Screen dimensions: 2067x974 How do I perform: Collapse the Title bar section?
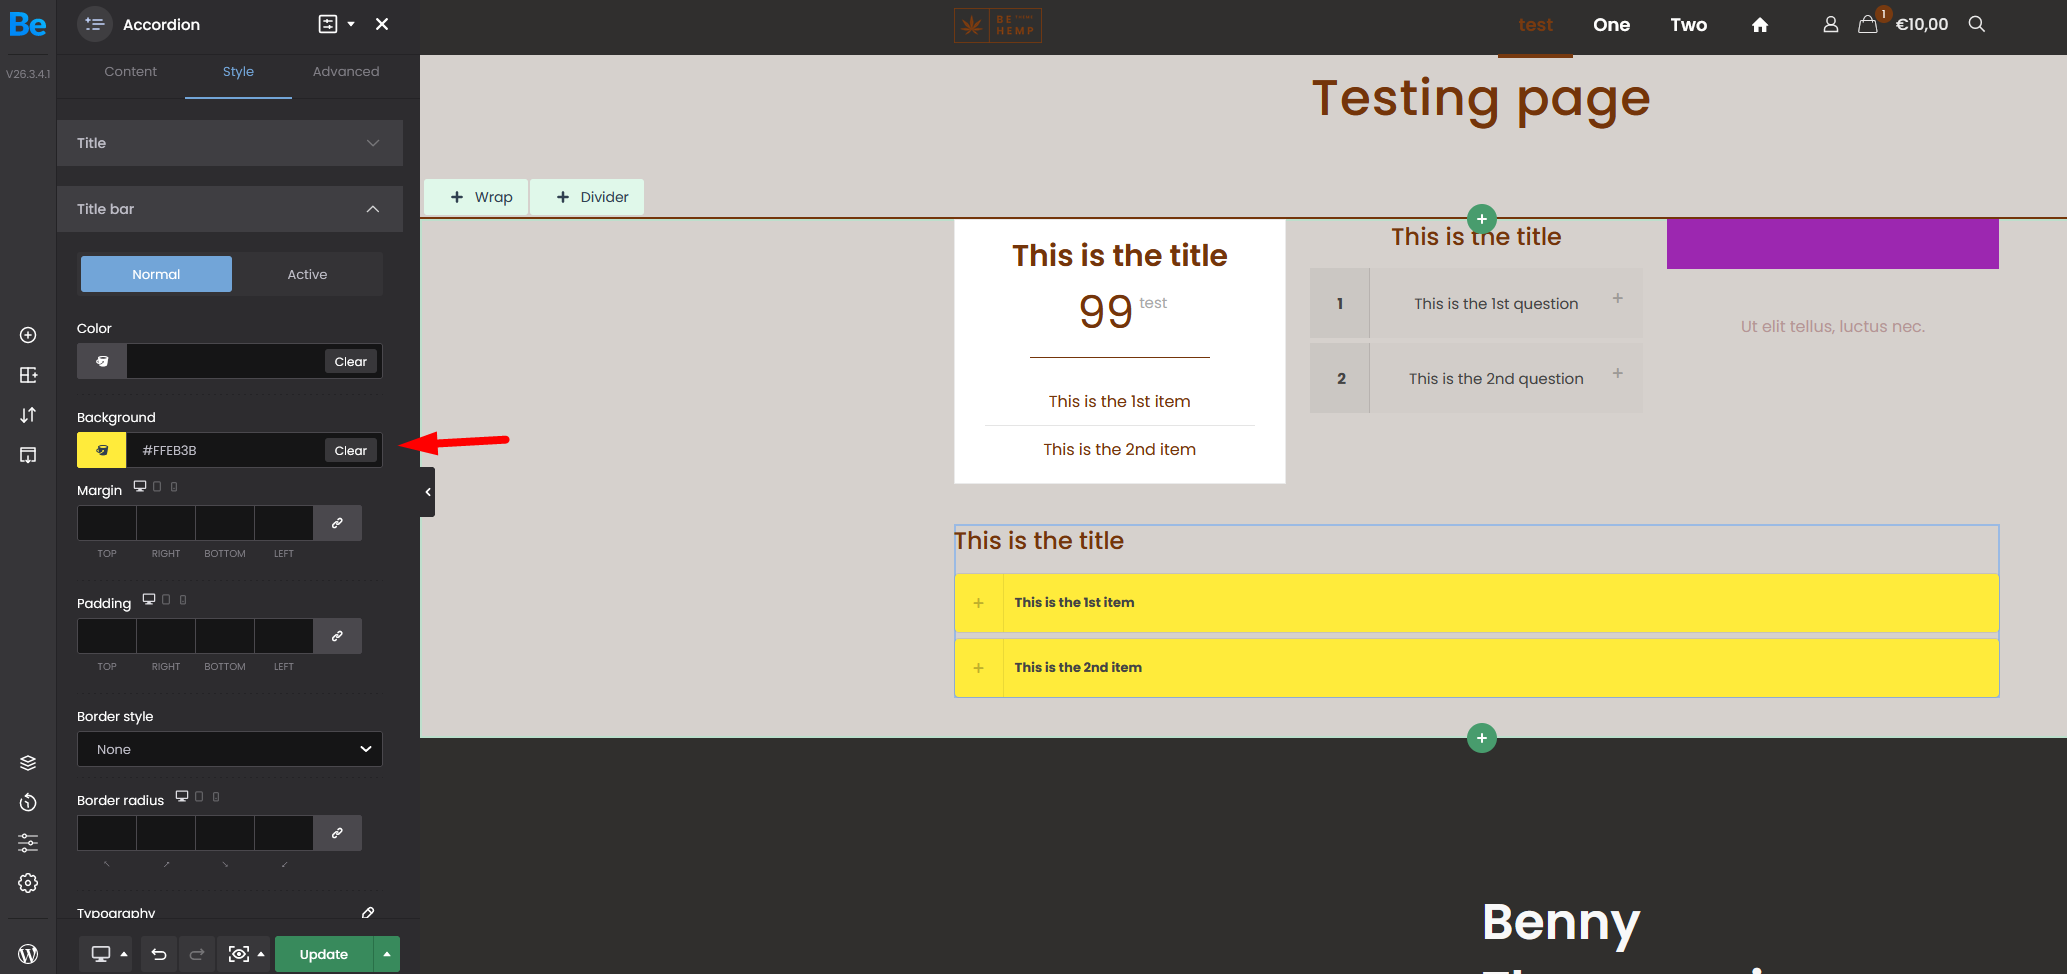click(x=372, y=209)
